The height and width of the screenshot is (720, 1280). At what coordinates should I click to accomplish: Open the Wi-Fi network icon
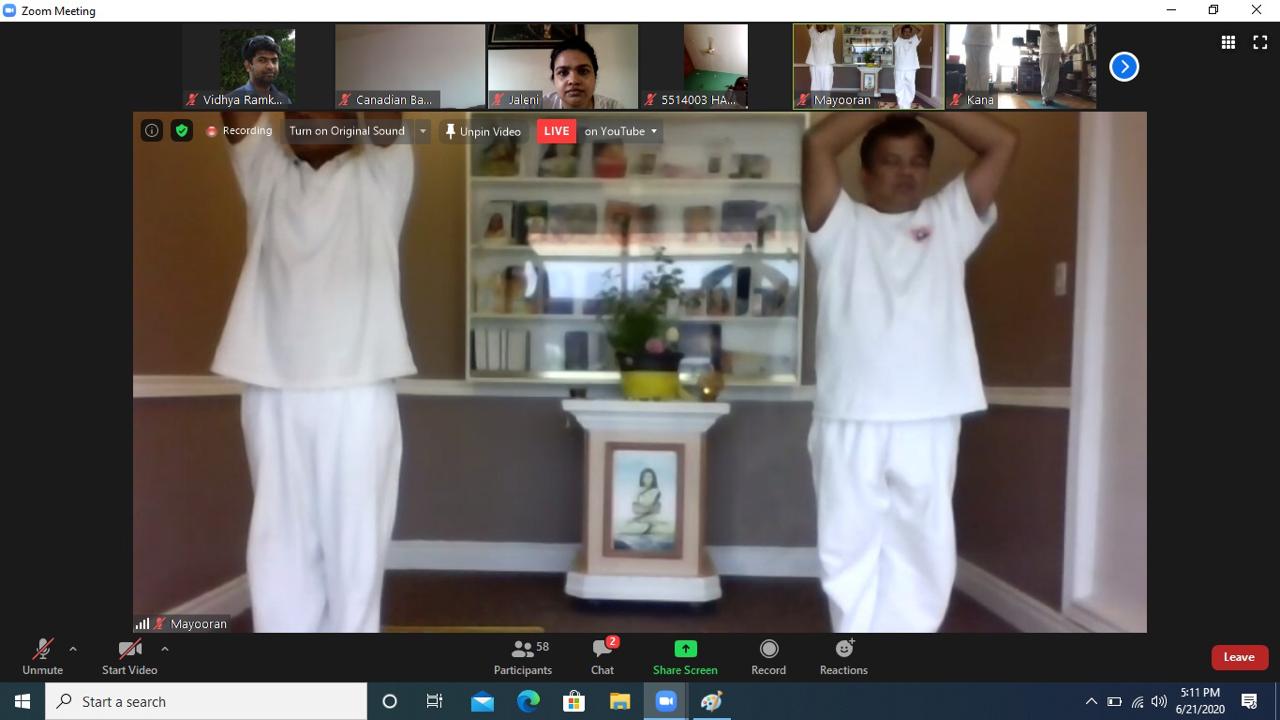[x=1137, y=701]
